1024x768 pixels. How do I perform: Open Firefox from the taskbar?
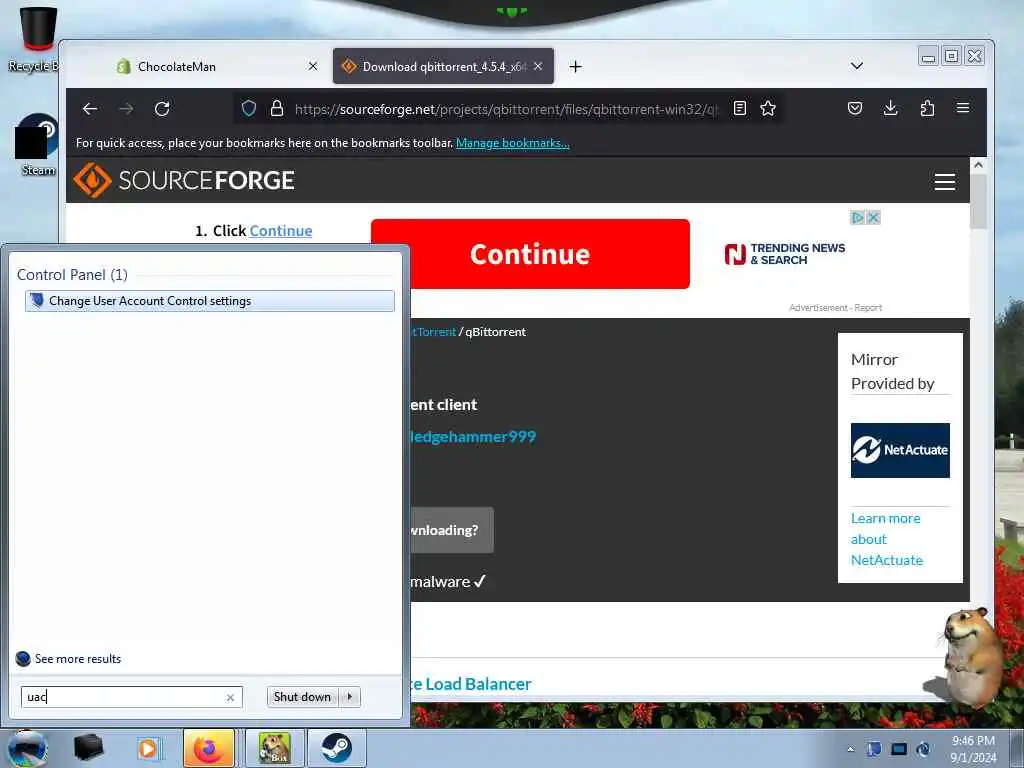[209, 748]
